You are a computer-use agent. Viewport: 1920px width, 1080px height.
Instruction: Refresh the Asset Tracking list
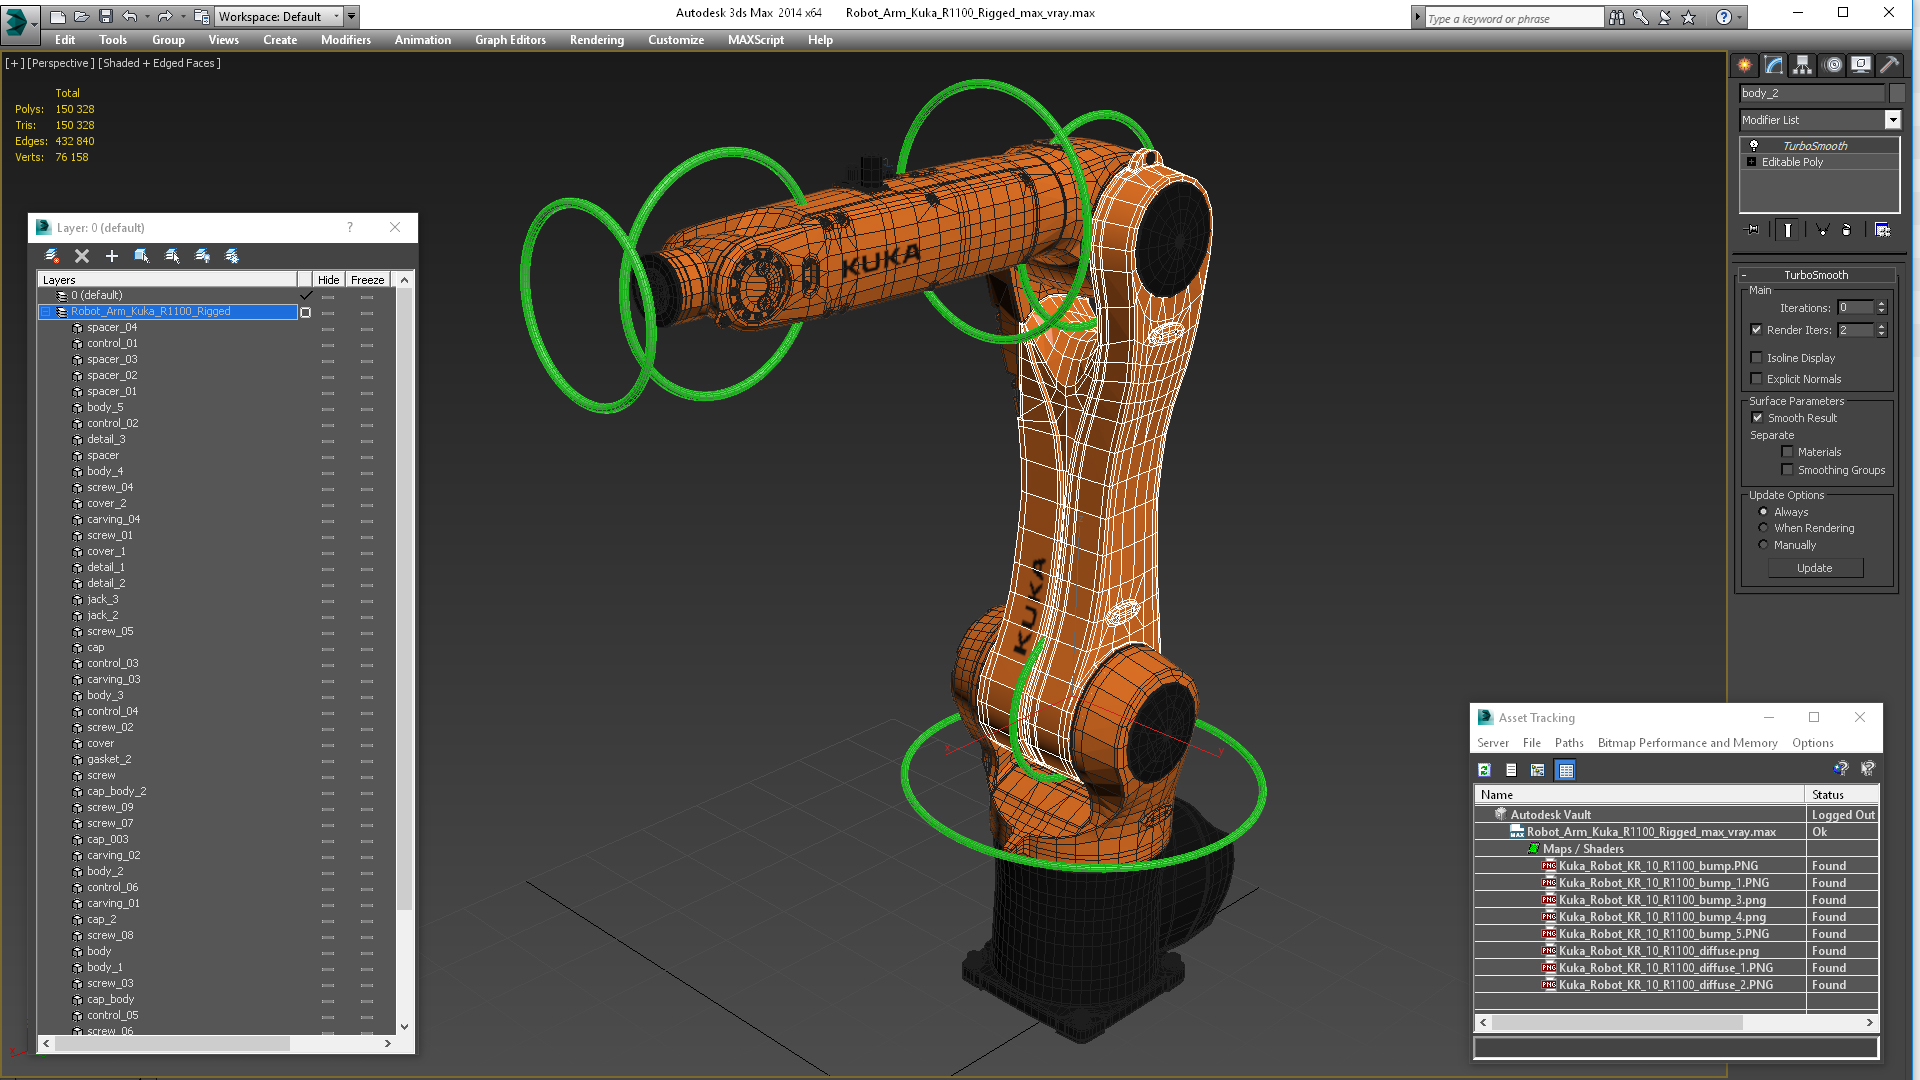1485,770
